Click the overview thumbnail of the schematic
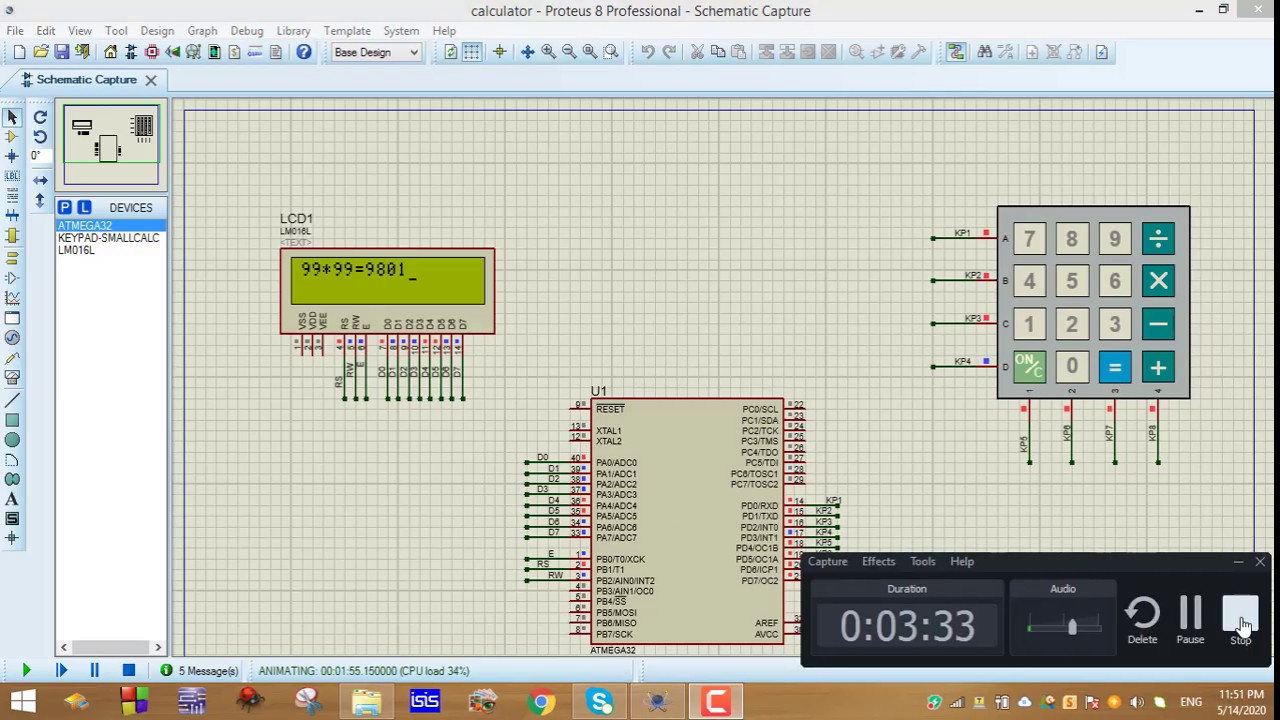 coord(111,145)
